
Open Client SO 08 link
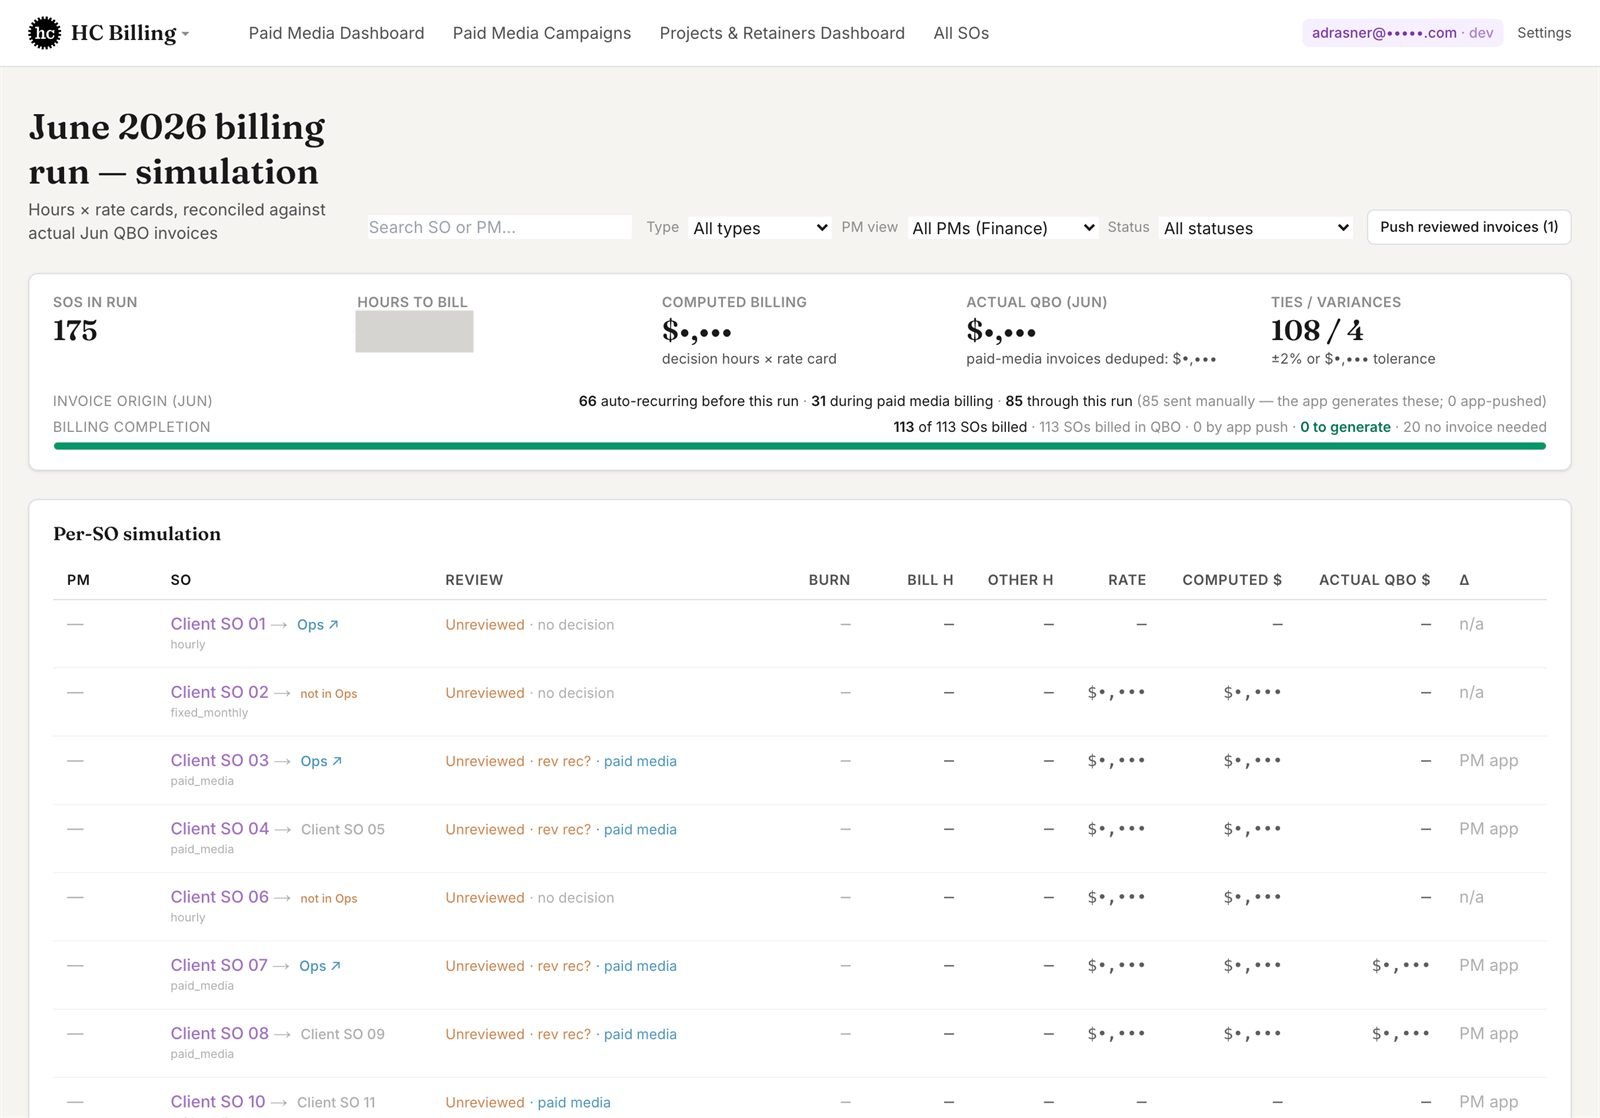219,1033
